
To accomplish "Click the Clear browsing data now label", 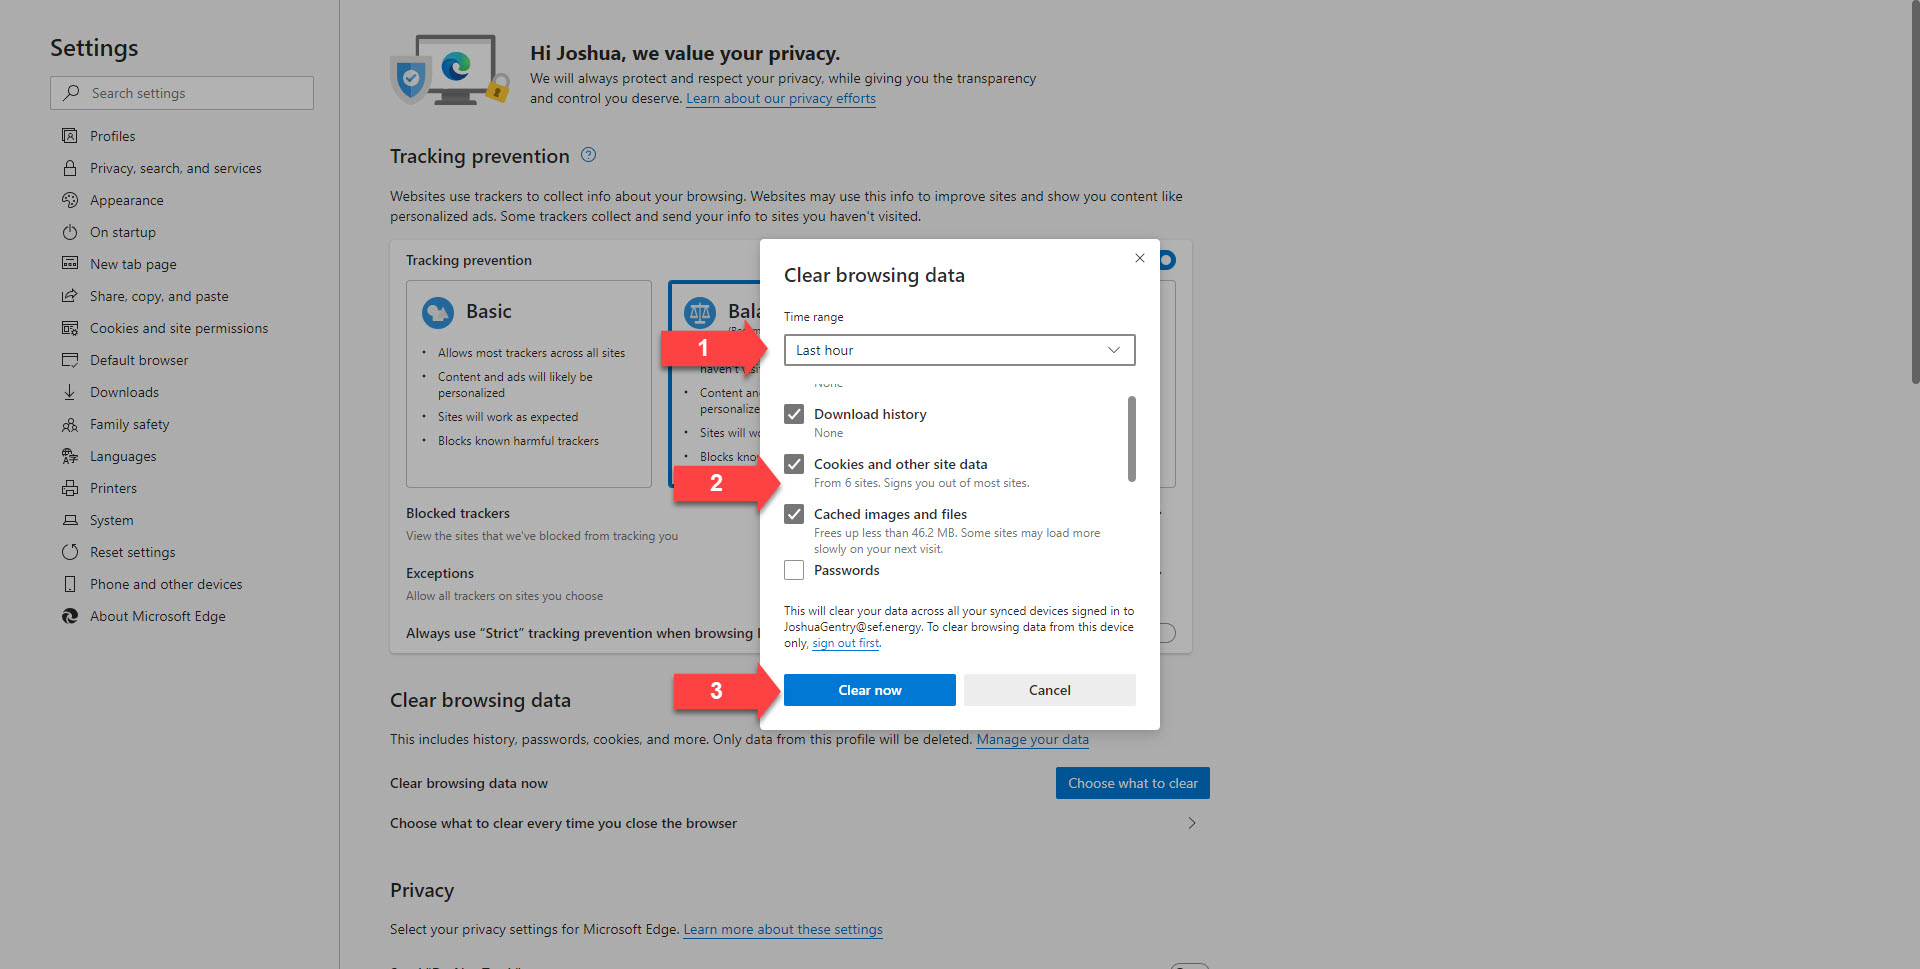I will click(469, 783).
